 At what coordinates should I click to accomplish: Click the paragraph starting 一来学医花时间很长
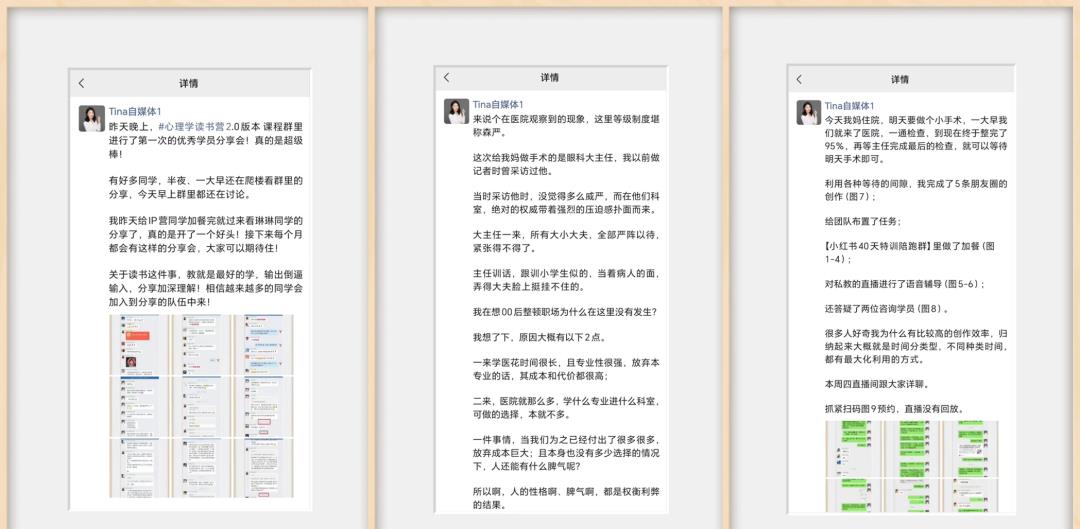[567, 370]
